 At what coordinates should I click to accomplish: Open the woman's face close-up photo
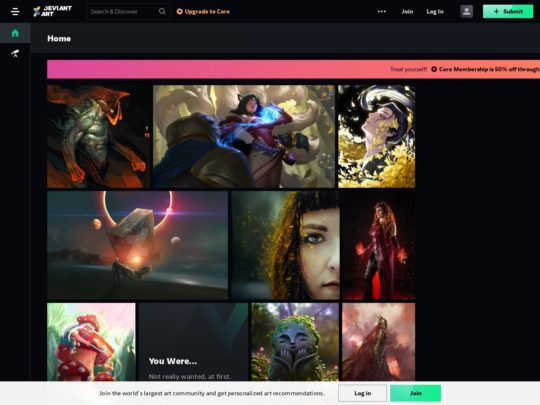click(285, 245)
